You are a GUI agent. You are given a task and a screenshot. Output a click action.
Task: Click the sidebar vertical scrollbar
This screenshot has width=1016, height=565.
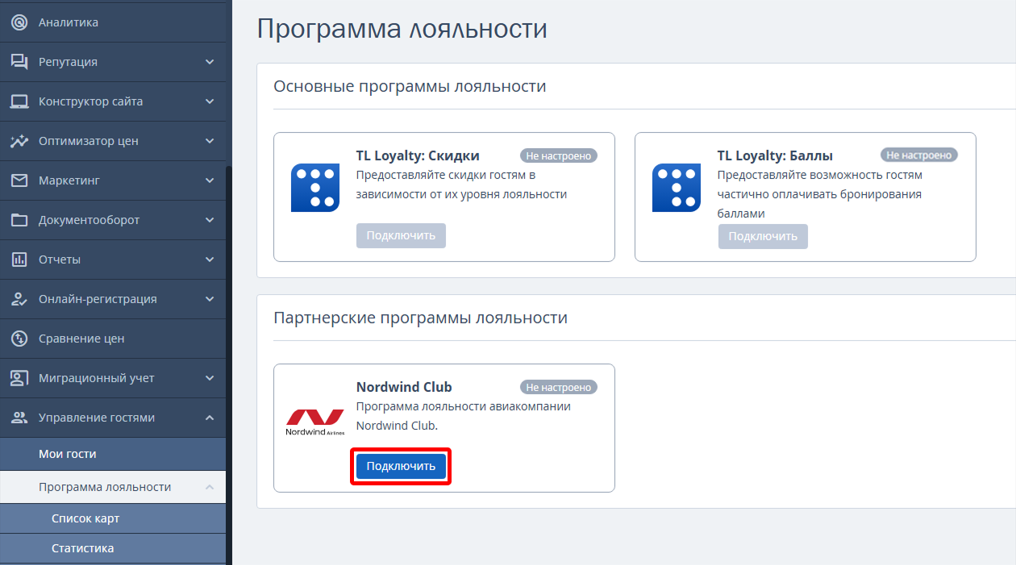tap(229, 366)
